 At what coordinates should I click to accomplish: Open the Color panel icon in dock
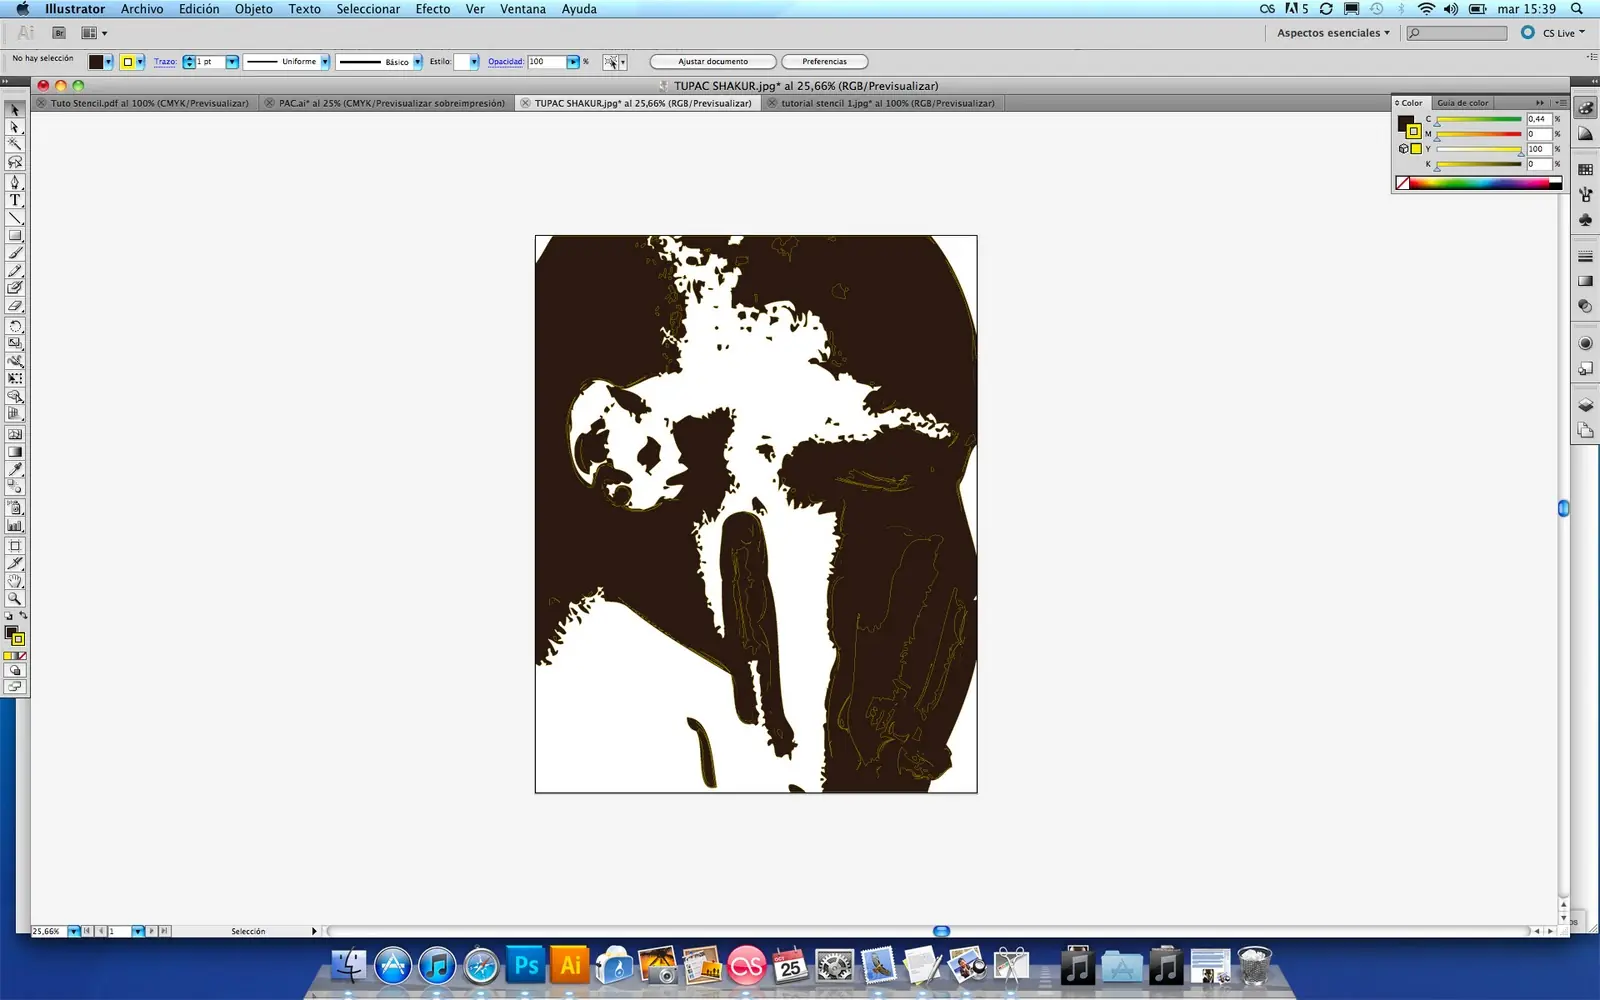[x=1585, y=108]
